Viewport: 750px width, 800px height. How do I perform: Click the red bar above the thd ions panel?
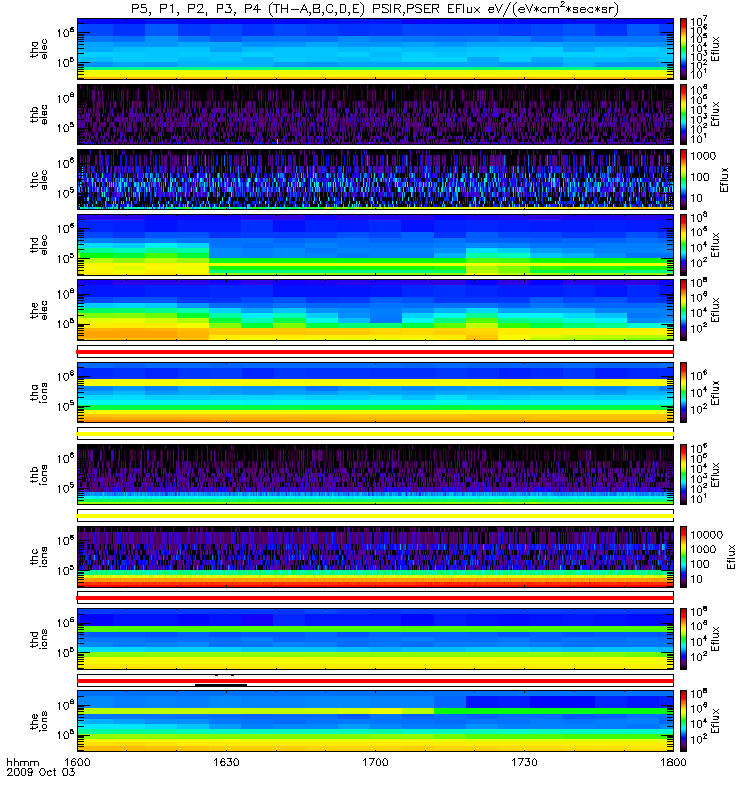(376, 598)
